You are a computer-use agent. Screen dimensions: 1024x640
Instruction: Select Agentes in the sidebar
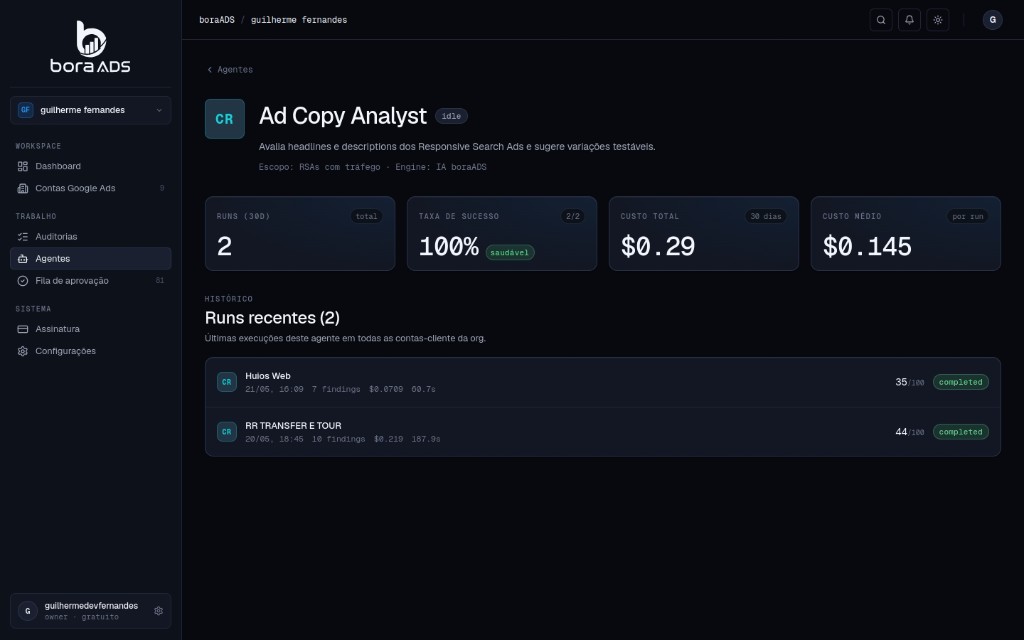coord(91,259)
